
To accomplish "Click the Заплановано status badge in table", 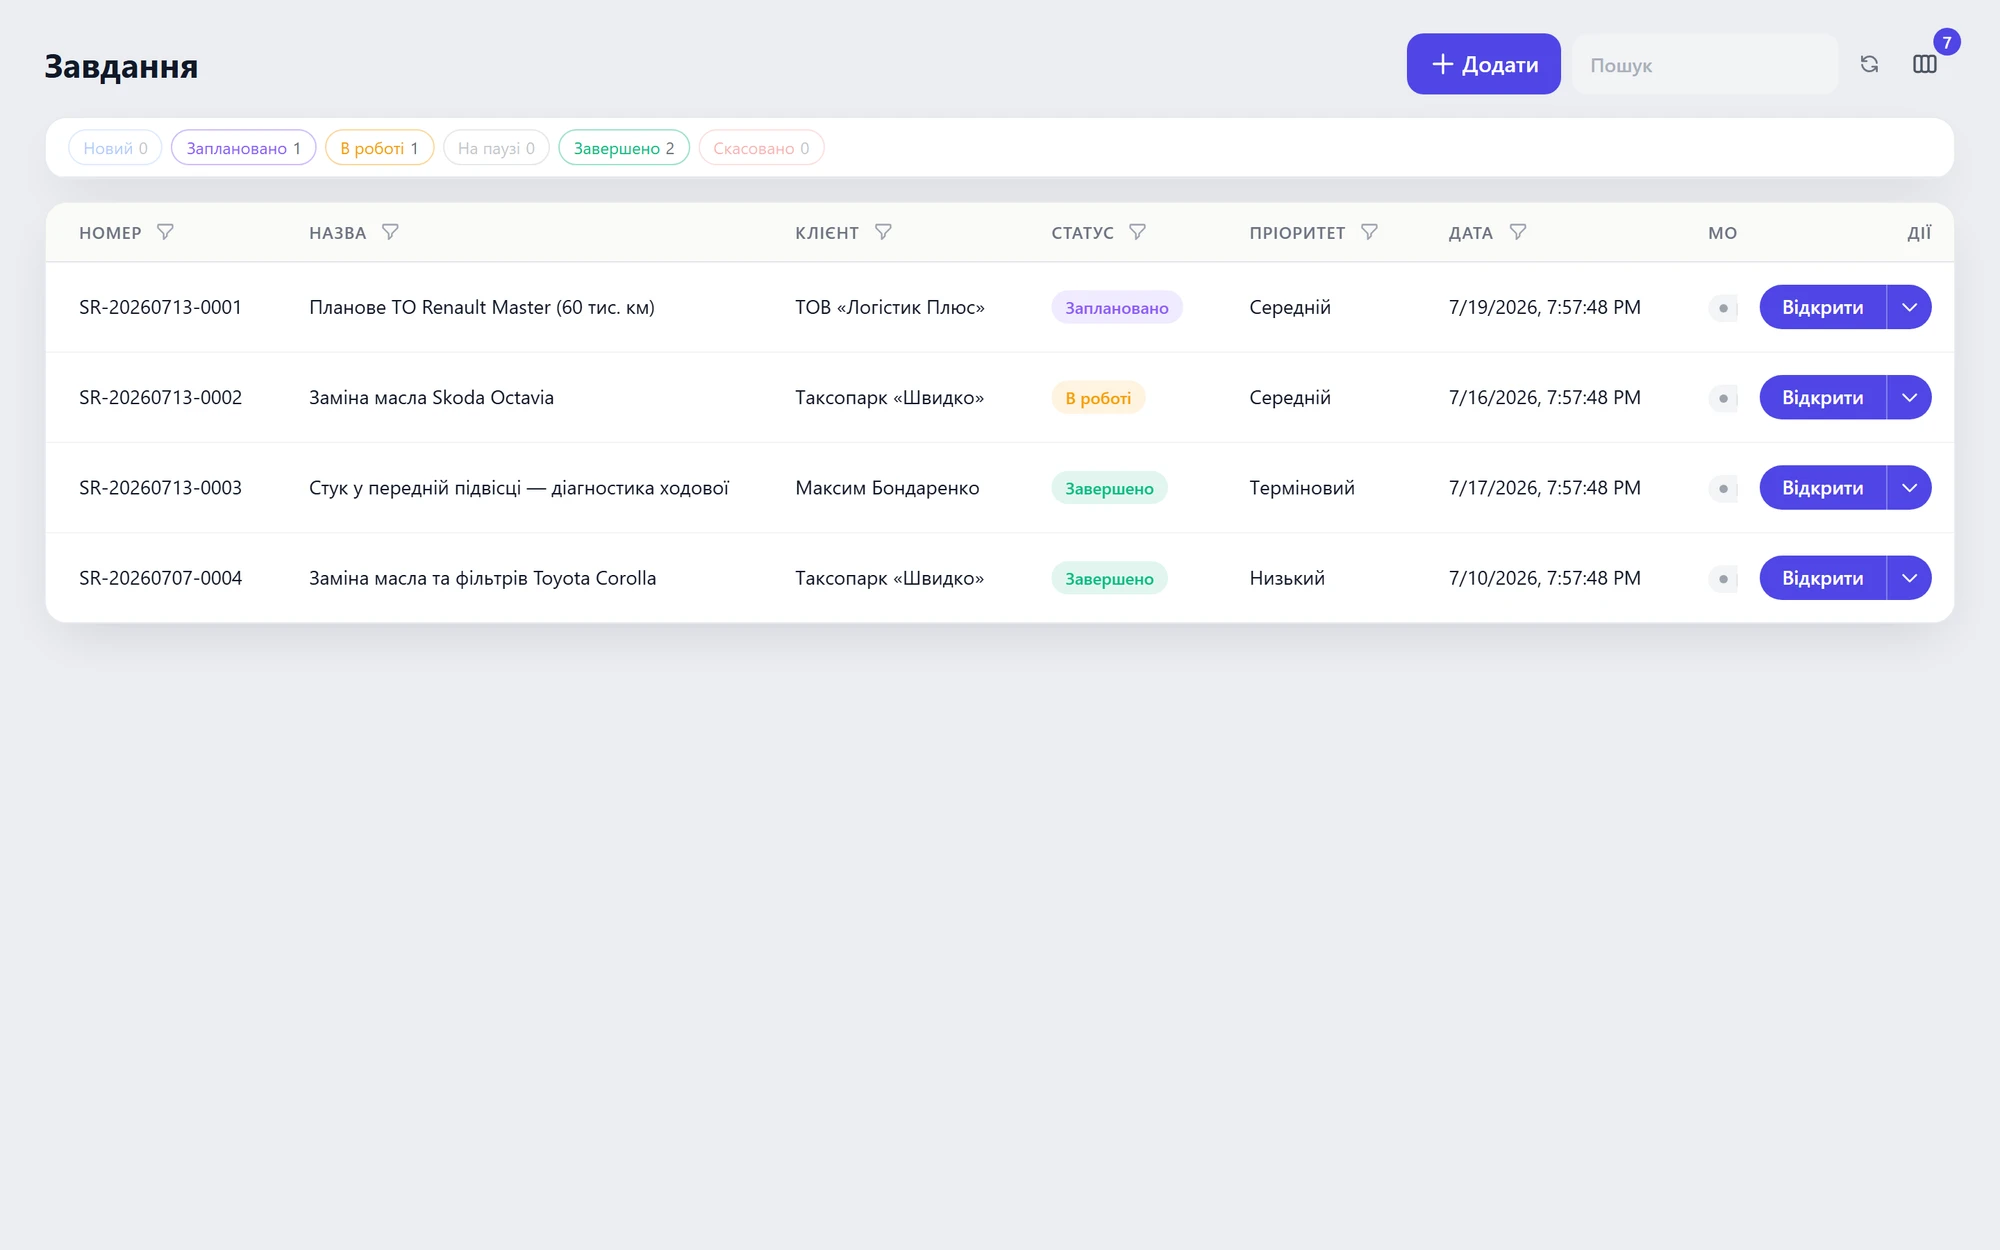I will (x=1116, y=308).
